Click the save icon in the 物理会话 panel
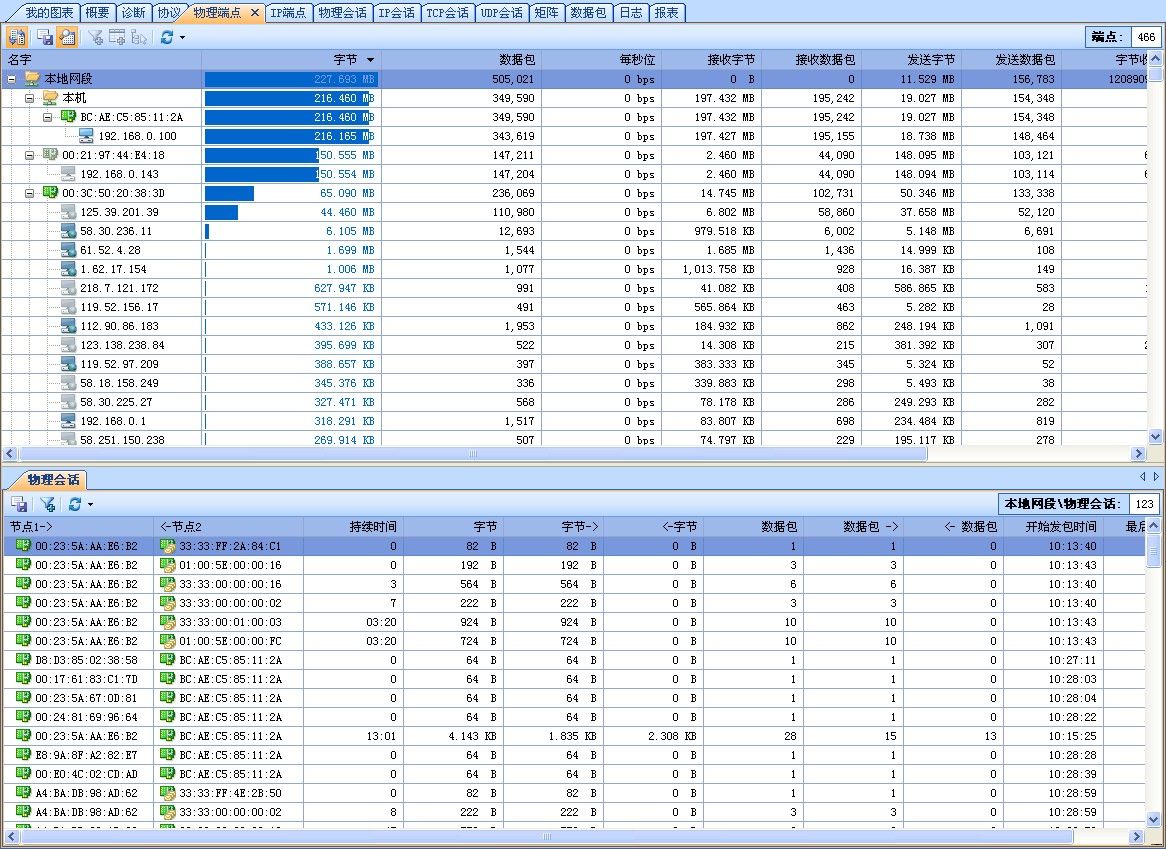 point(19,503)
